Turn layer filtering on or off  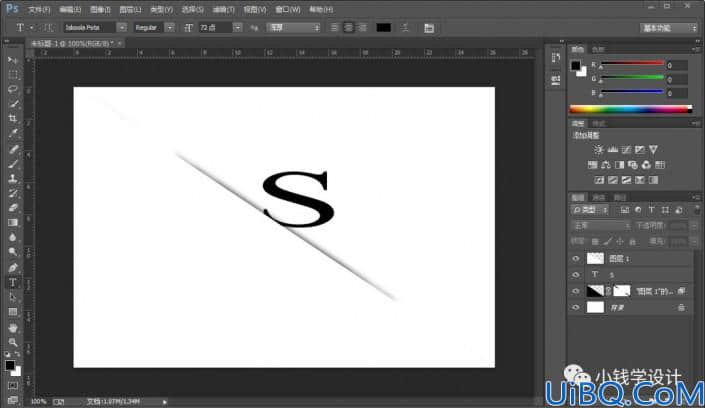[x=696, y=210]
